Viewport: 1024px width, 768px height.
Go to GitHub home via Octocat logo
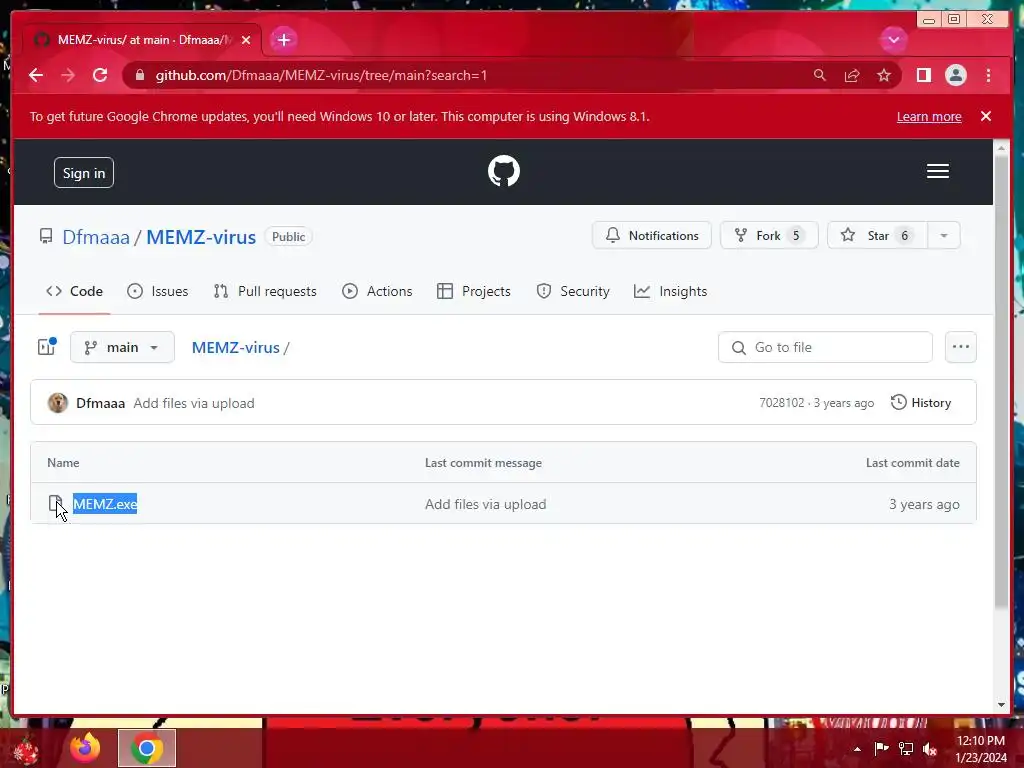504,171
